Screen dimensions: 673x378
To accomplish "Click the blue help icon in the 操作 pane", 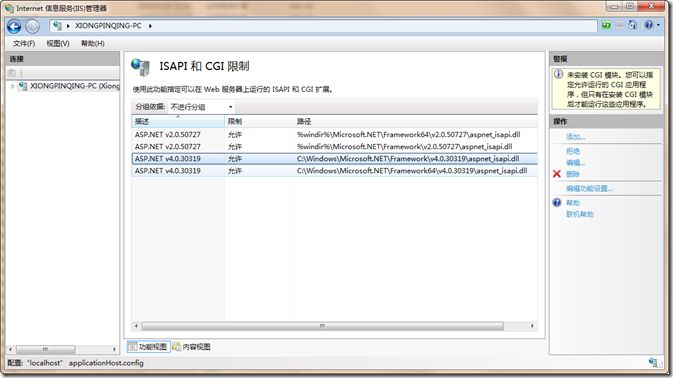I will click(557, 203).
